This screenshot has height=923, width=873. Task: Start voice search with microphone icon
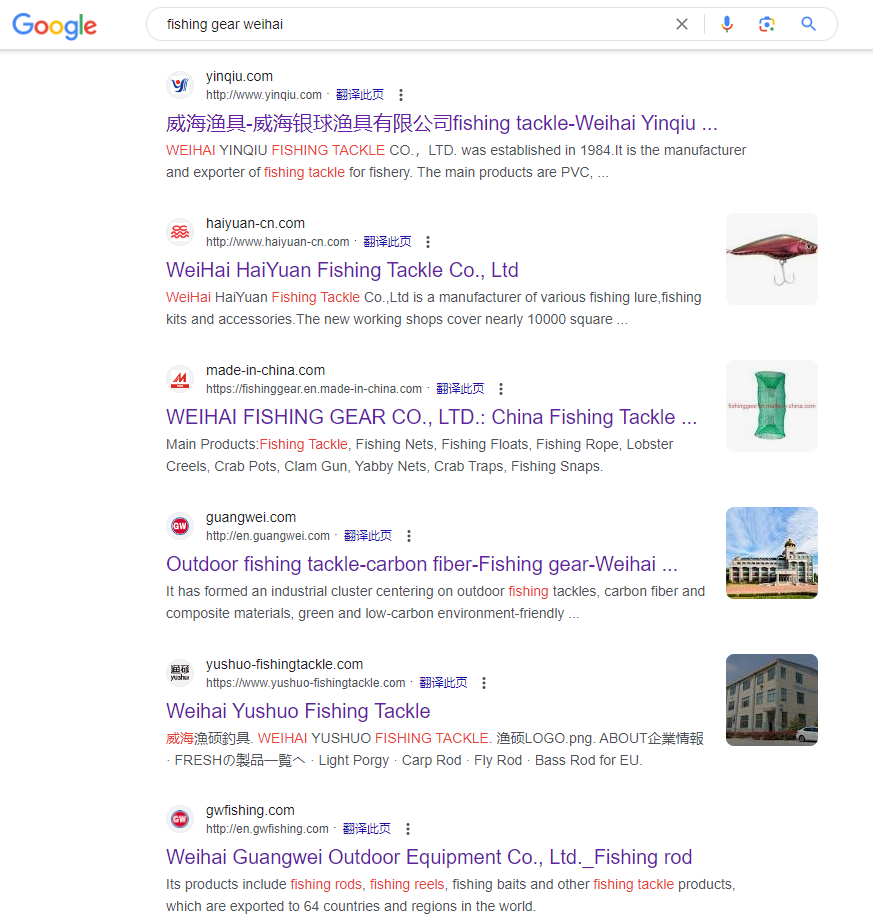pos(727,24)
